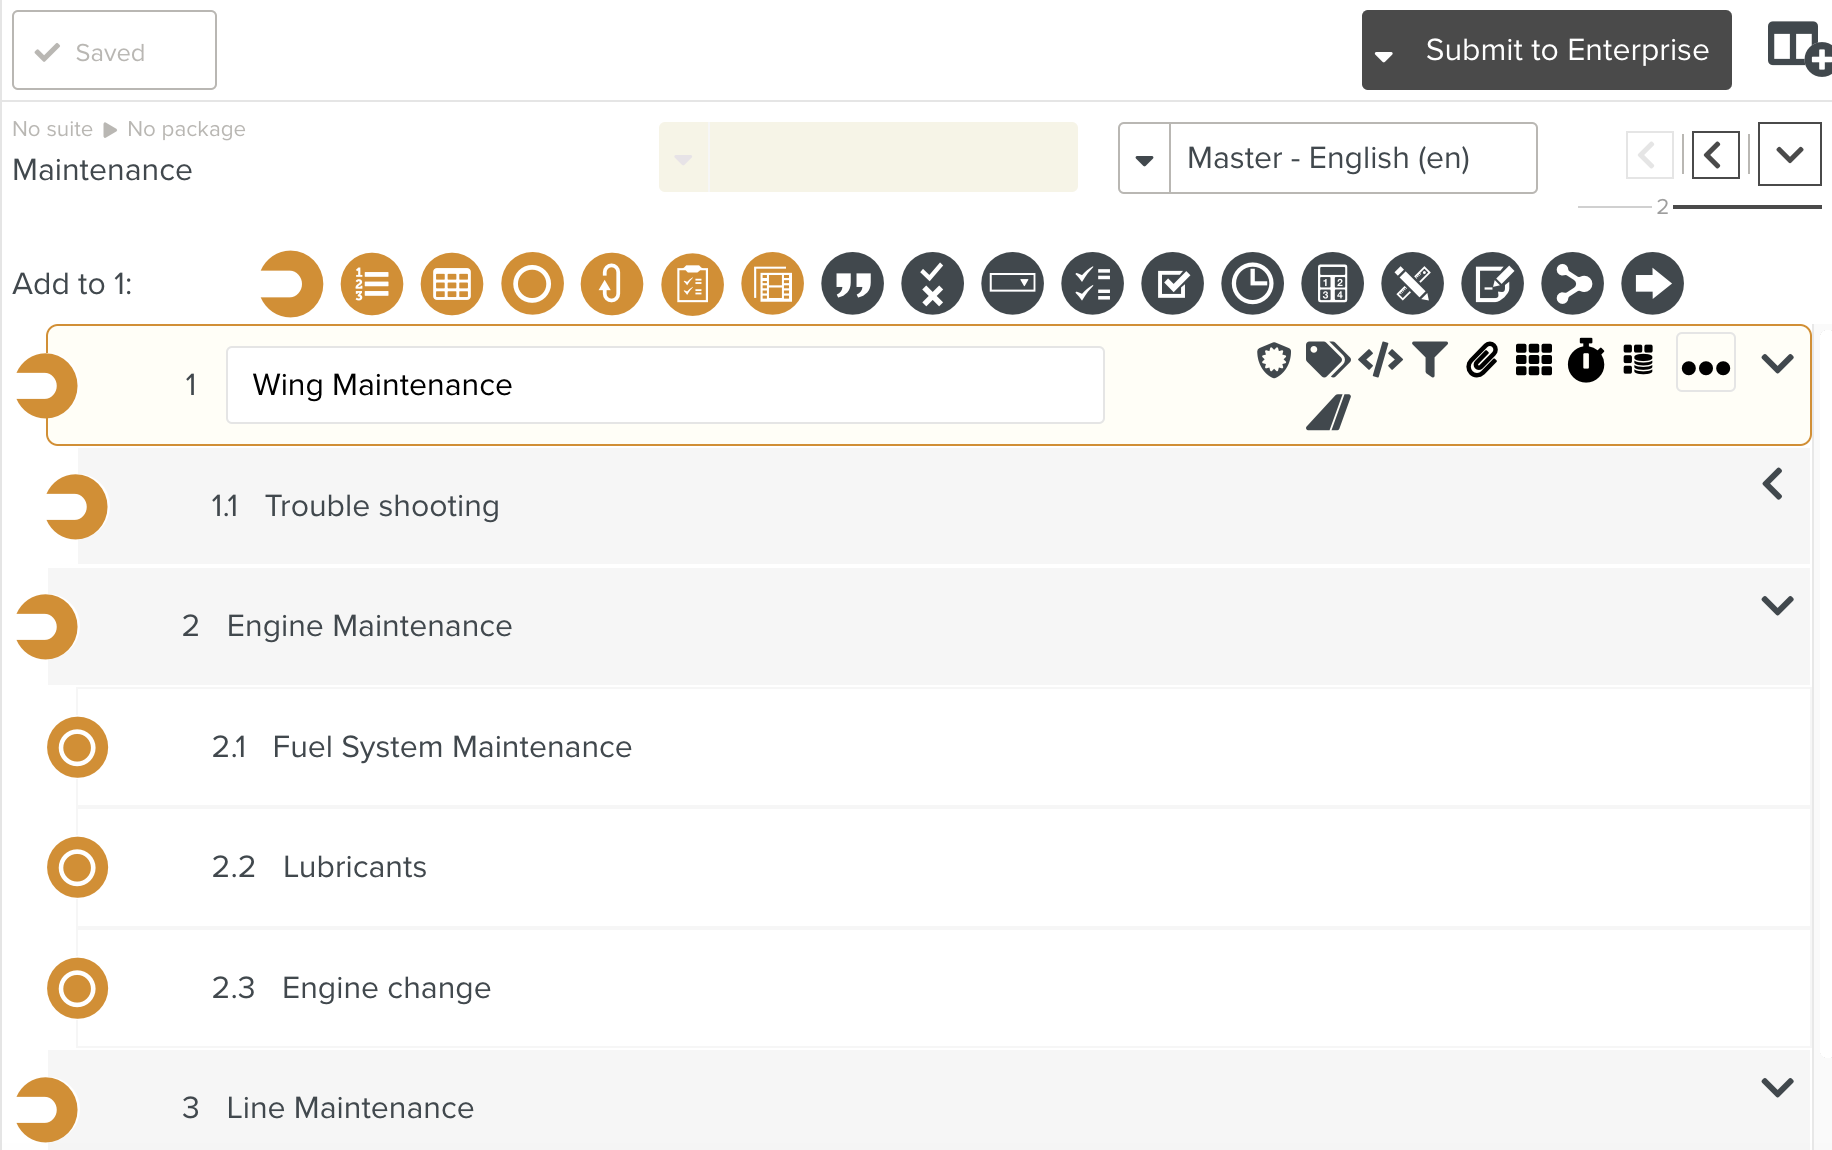The image size is (1832, 1150).
Task: Add a numbered list item to the section
Action: (x=372, y=284)
